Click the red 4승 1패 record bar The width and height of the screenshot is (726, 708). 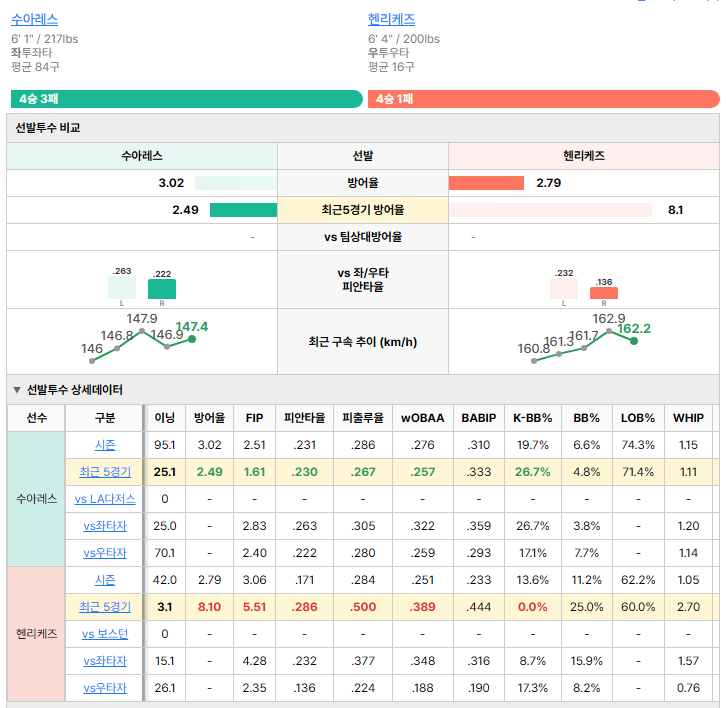pyautogui.click(x=544, y=99)
